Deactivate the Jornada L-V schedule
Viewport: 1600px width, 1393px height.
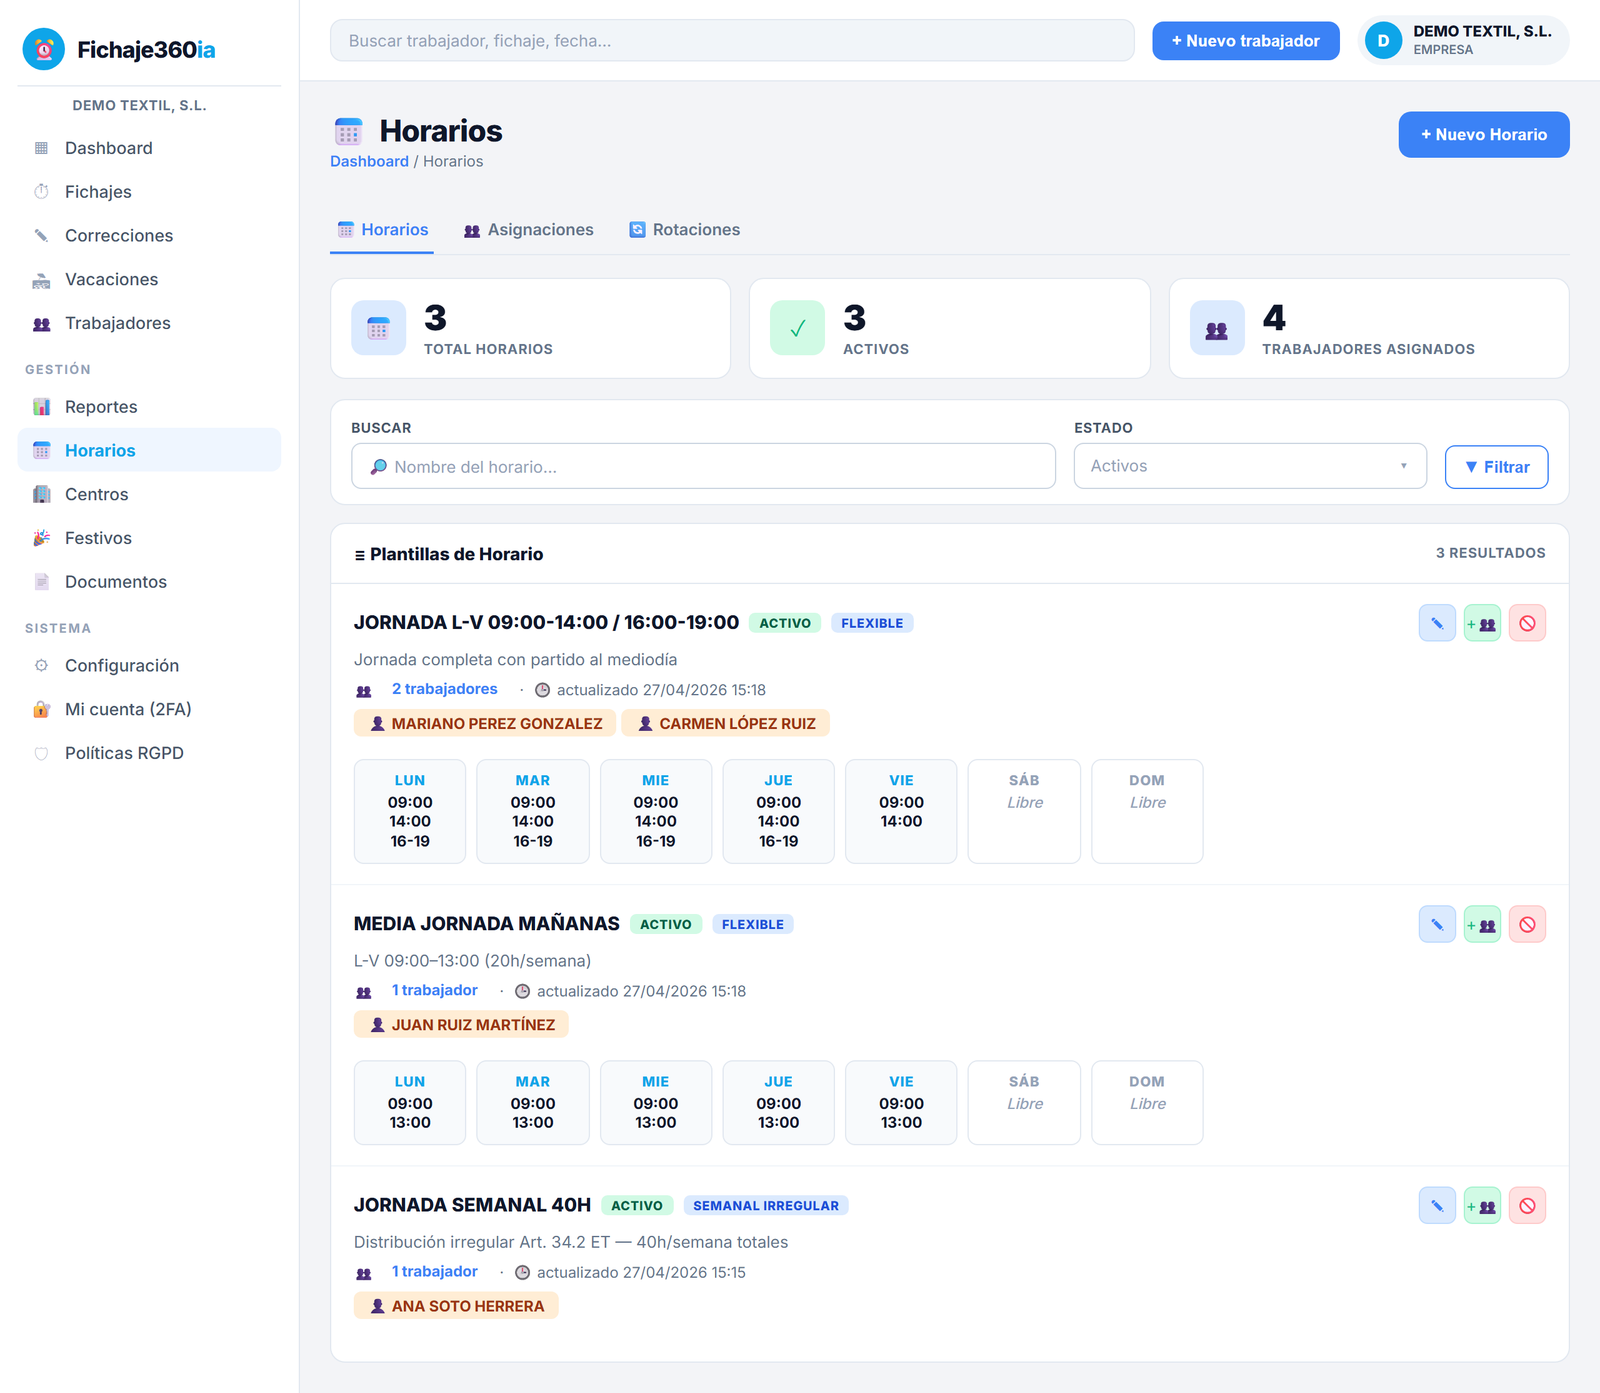[1527, 623]
